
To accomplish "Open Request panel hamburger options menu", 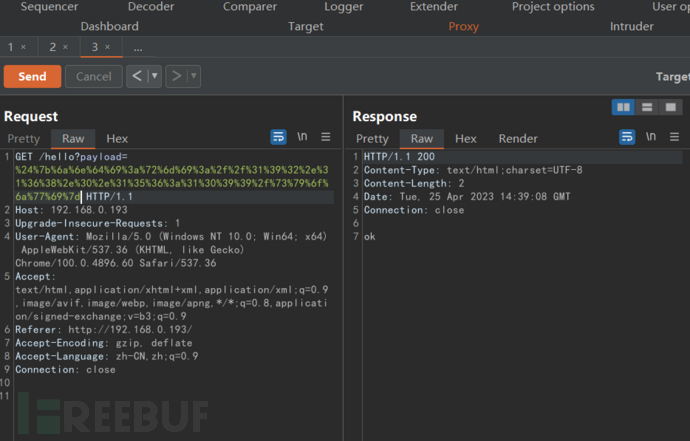I will [326, 137].
